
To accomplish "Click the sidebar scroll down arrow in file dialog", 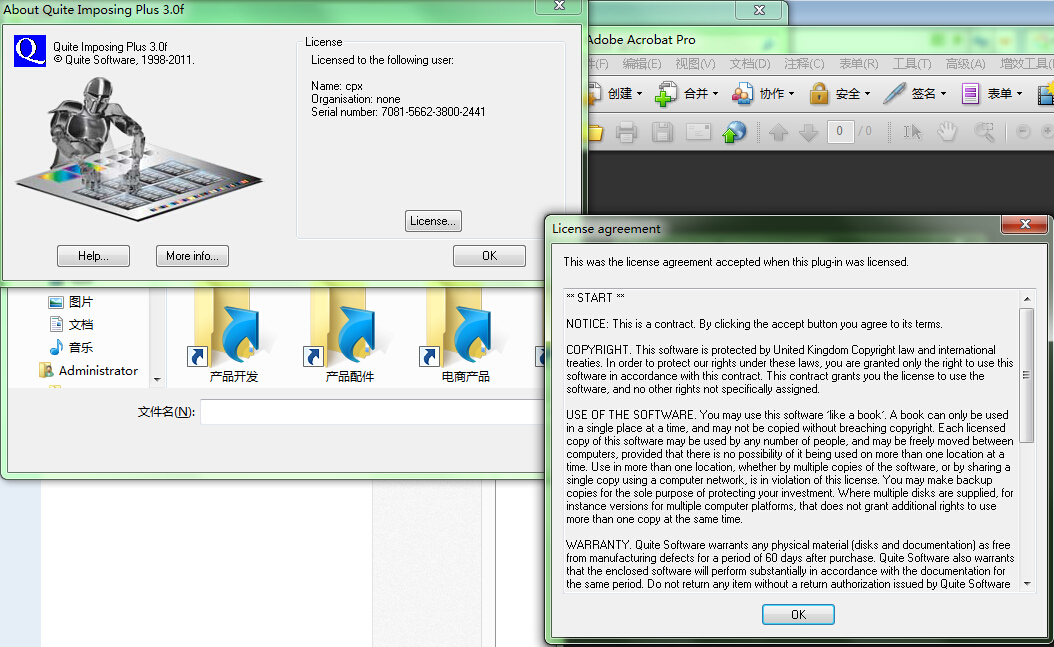I will click(157, 380).
